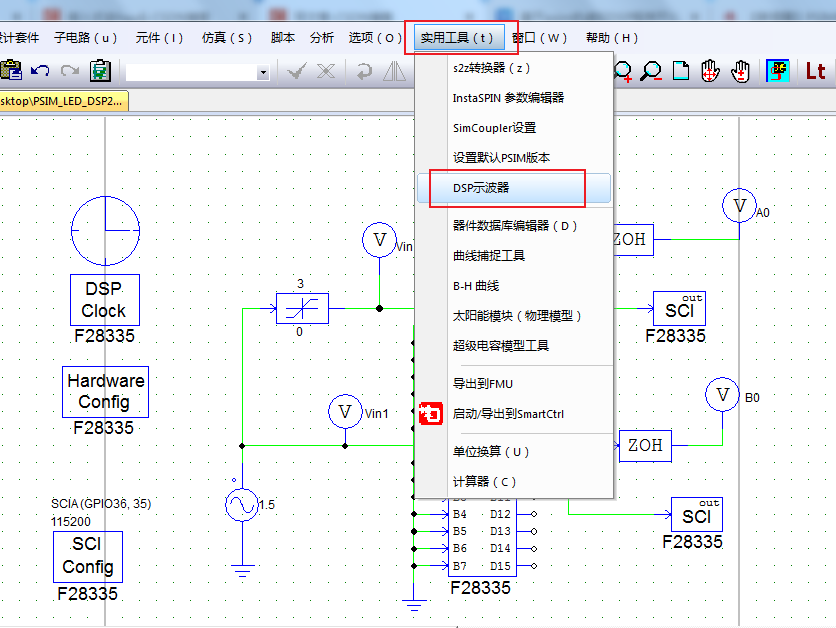Click the Hardware Config F28335 block
This screenshot has height=628, width=836.
click(x=105, y=392)
